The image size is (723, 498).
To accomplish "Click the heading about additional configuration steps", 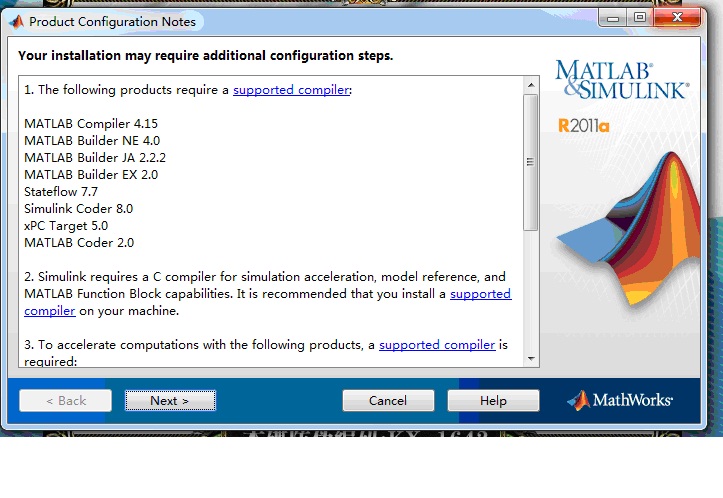I will coord(206,56).
